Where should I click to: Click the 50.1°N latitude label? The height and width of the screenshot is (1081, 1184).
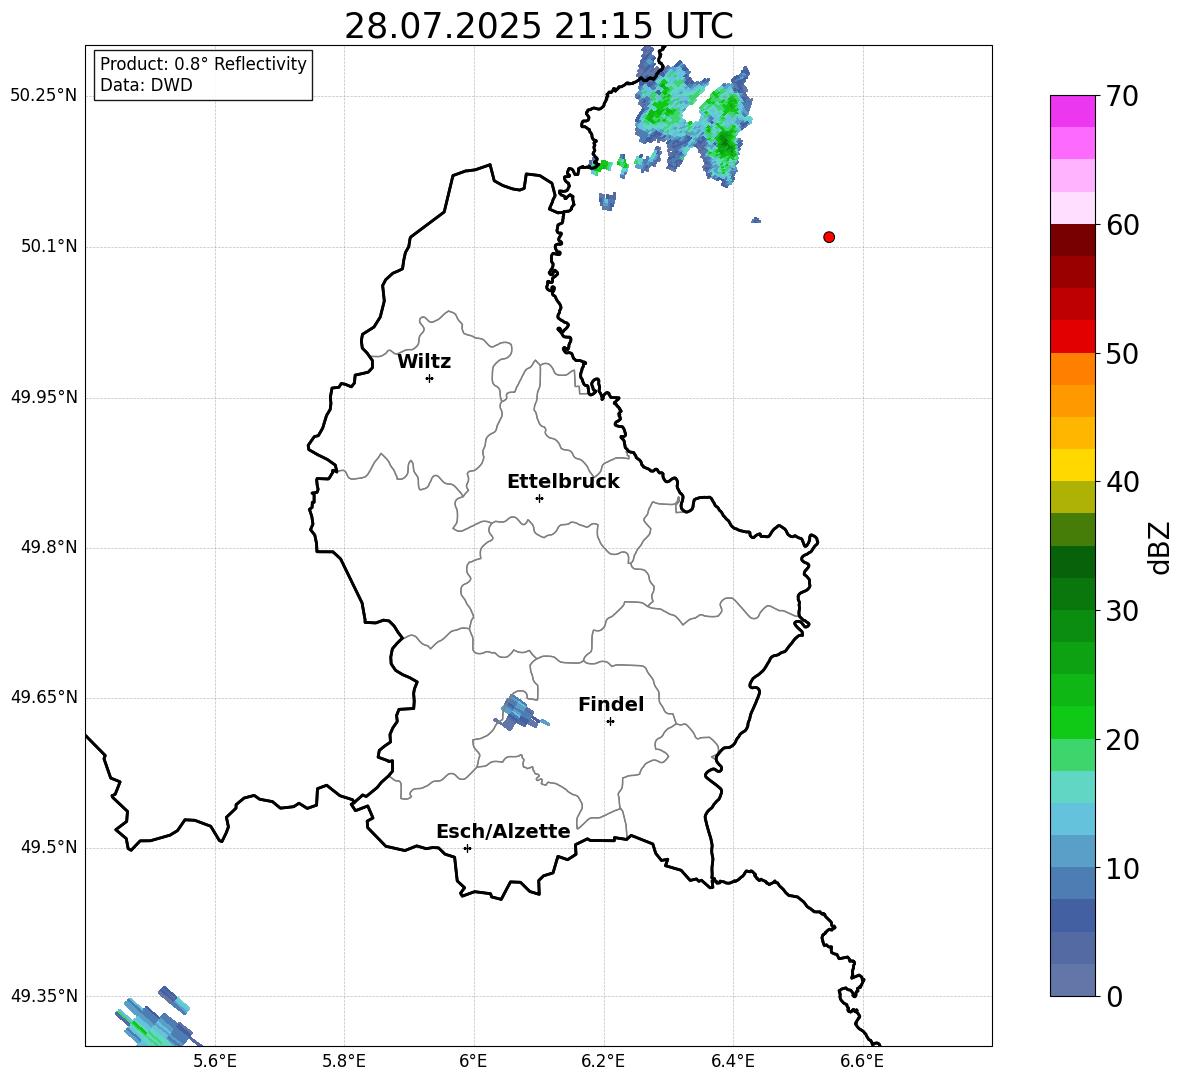(48, 247)
